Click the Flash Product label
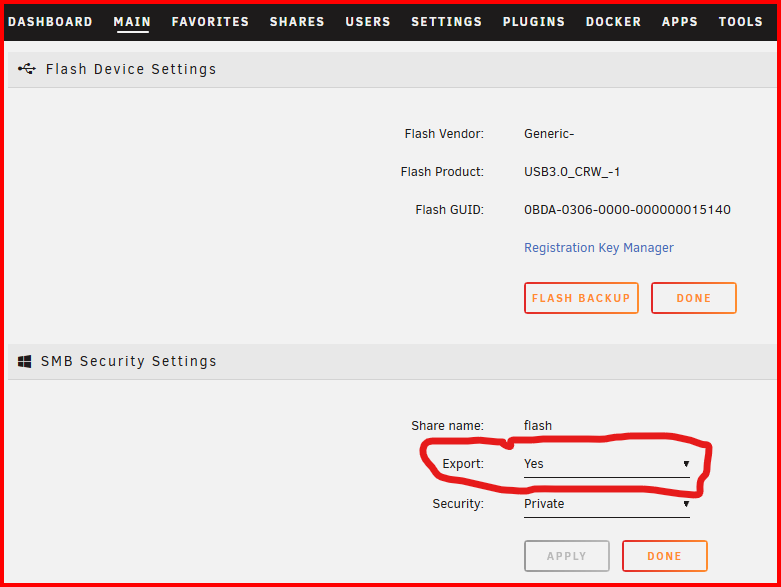Image resolution: width=781 pixels, height=587 pixels. pos(442,172)
